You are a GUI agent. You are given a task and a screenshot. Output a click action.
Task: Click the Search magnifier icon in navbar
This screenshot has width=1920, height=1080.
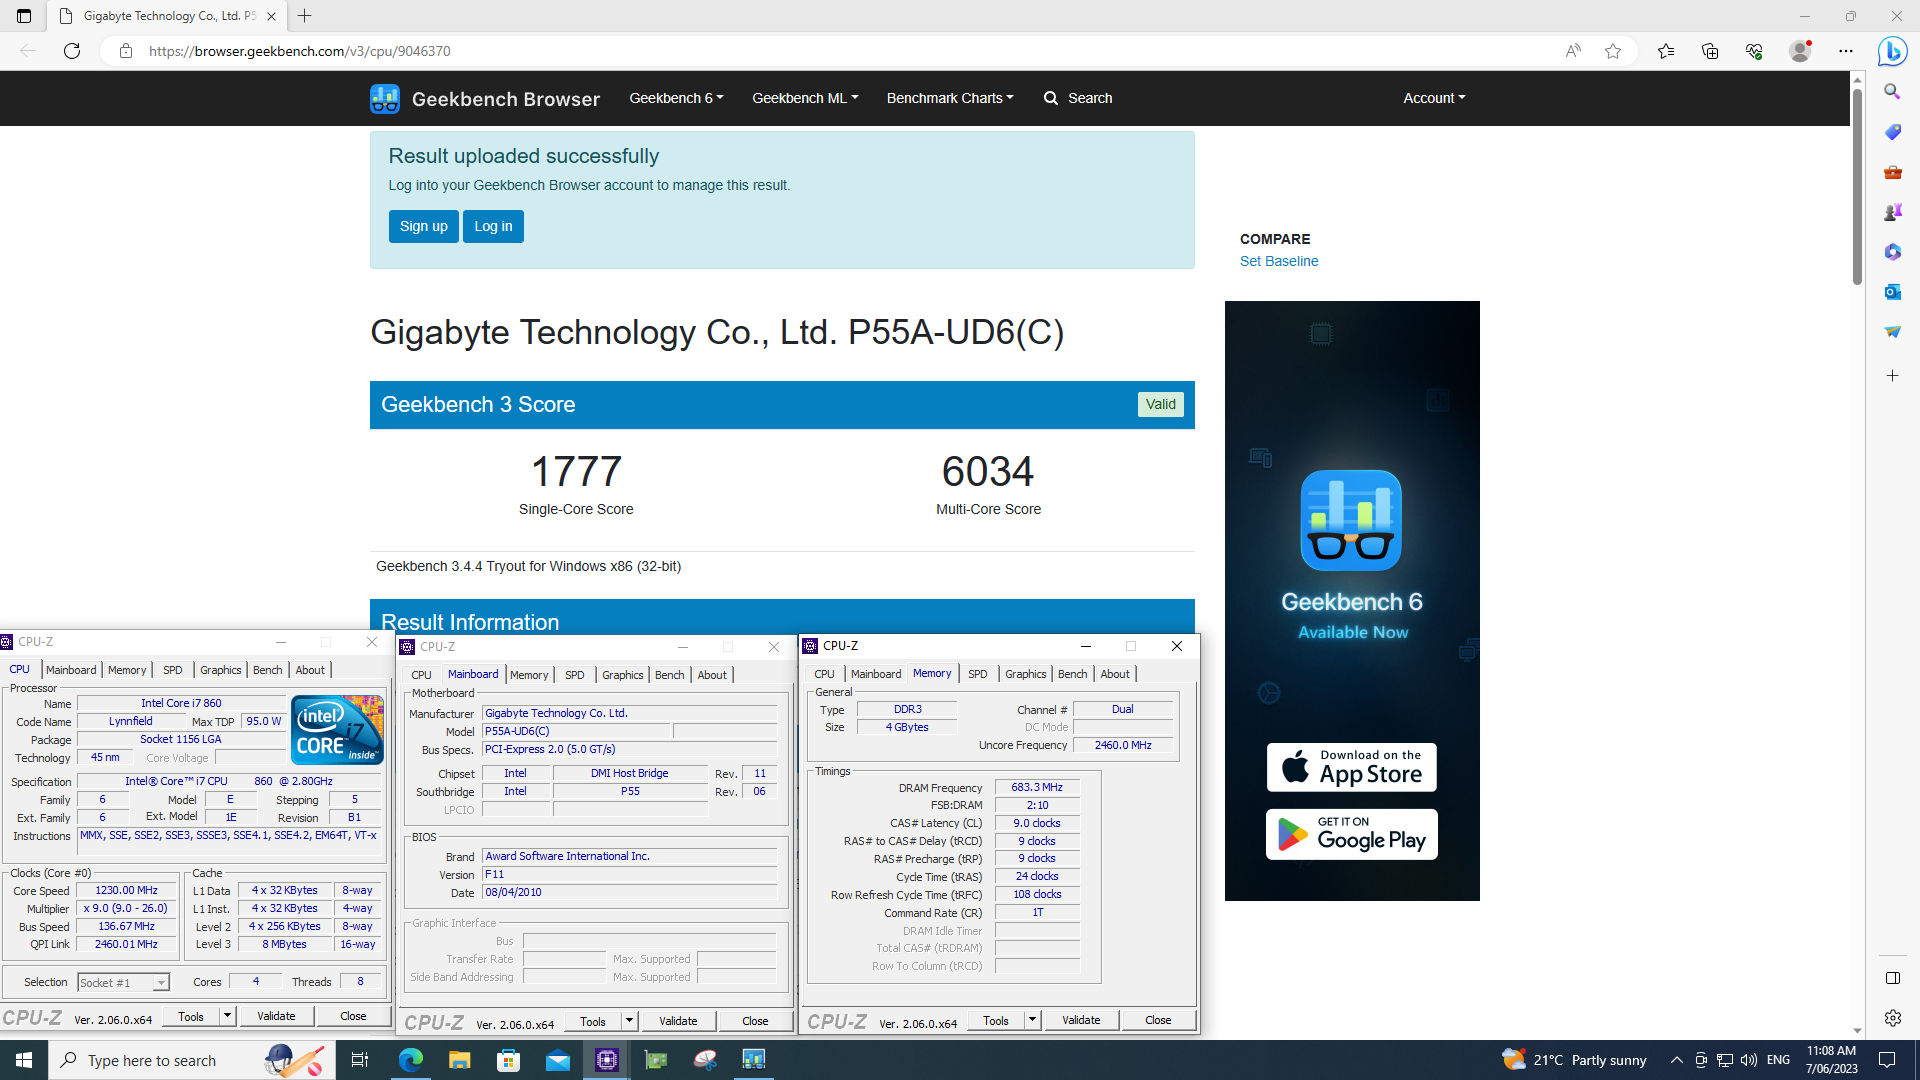[1051, 98]
